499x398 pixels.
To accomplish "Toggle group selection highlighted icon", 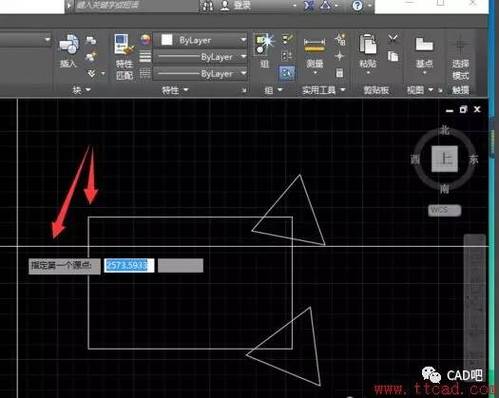I will pyautogui.click(x=287, y=73).
